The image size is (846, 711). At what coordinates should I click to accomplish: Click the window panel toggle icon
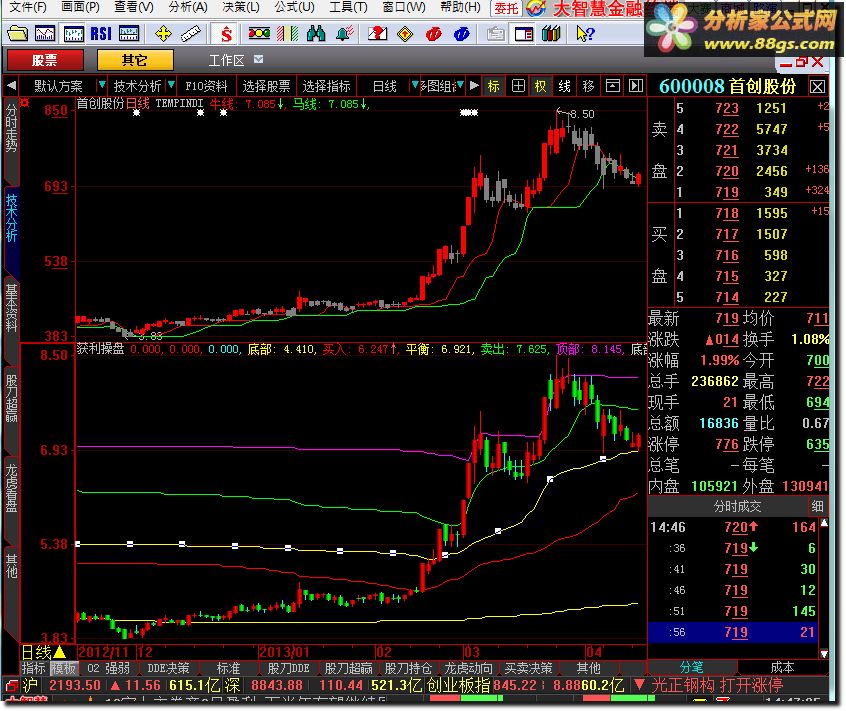(612, 86)
